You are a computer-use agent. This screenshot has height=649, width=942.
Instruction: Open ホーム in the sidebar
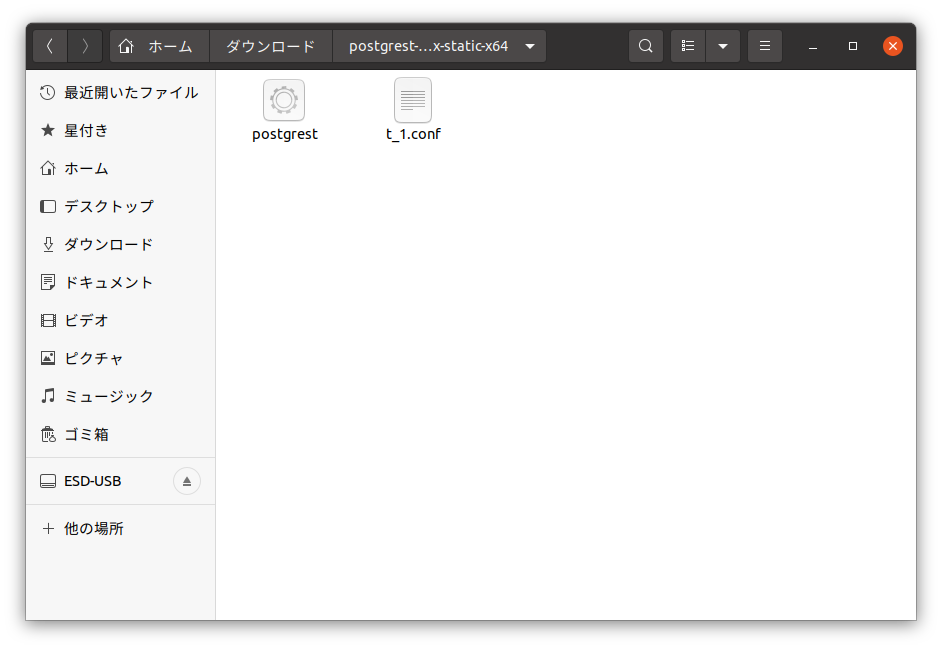tap(120, 168)
